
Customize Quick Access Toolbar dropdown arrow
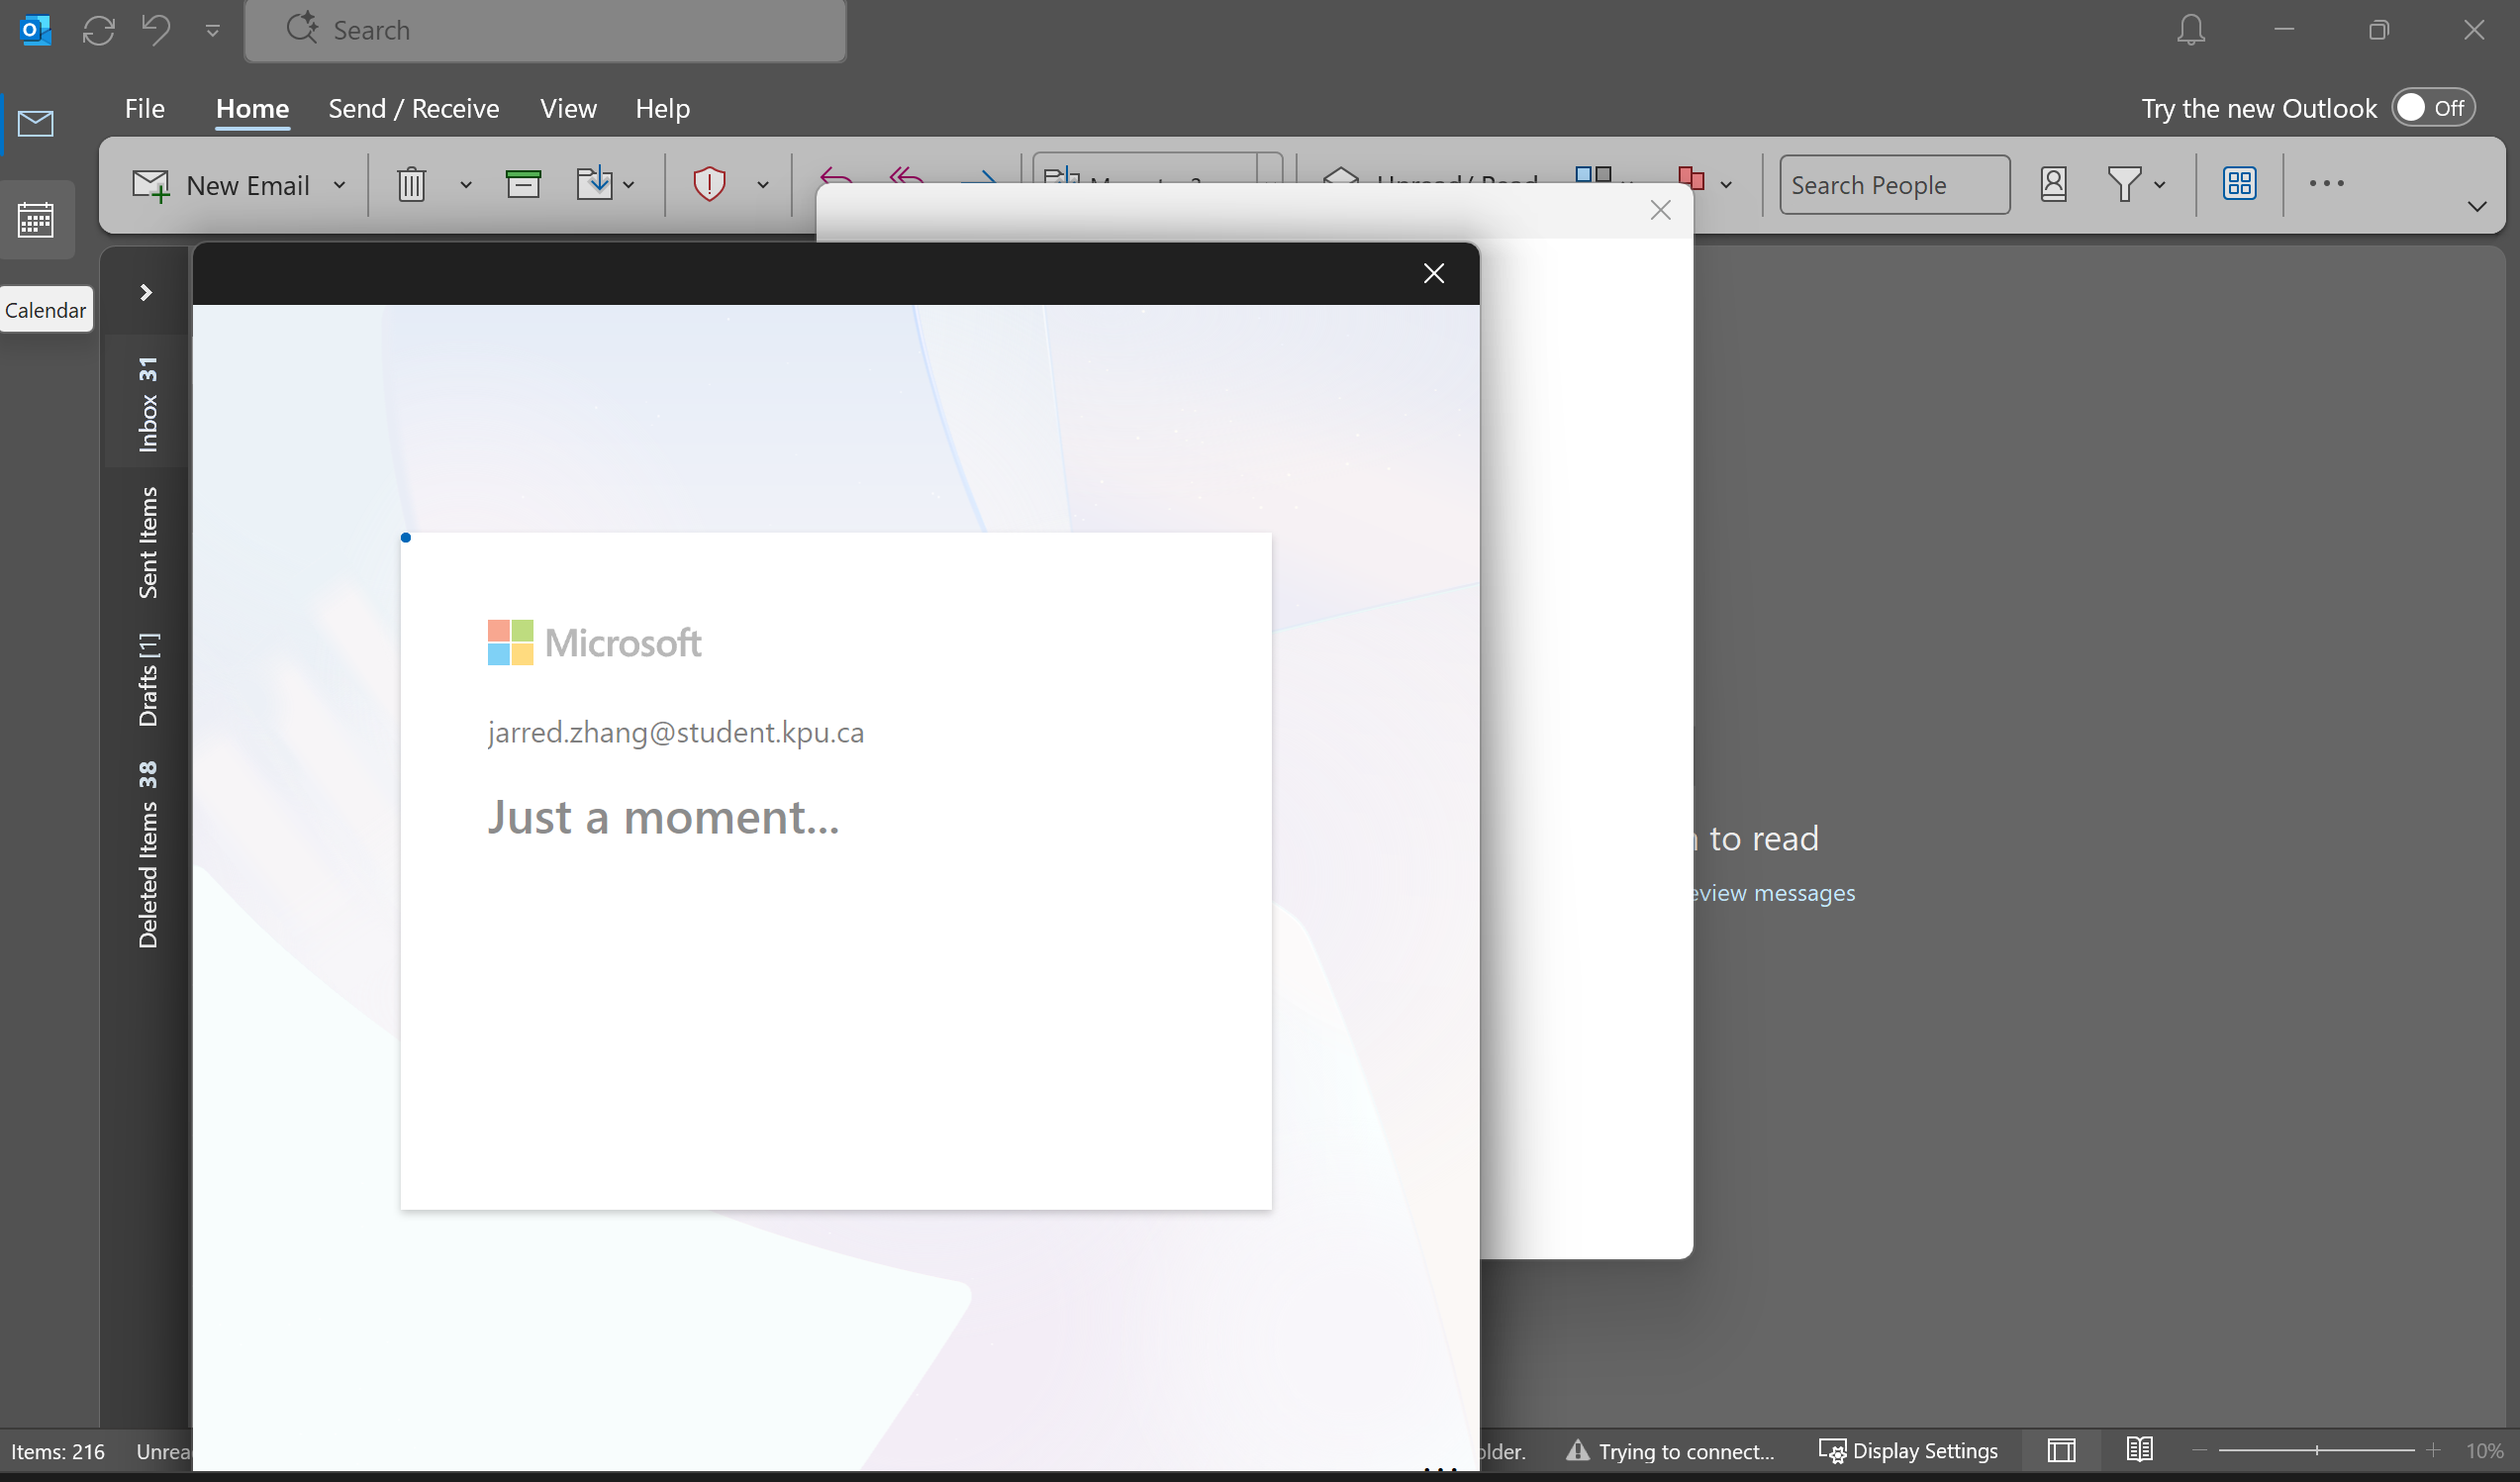tap(213, 30)
